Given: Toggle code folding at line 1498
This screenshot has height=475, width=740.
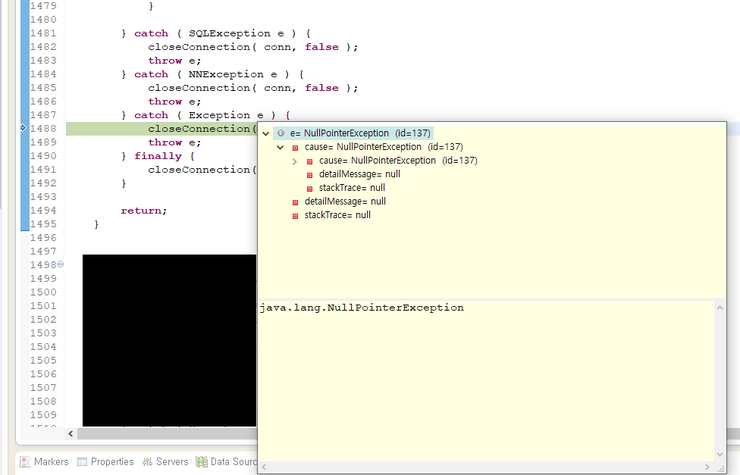Looking at the screenshot, I should (x=61, y=265).
